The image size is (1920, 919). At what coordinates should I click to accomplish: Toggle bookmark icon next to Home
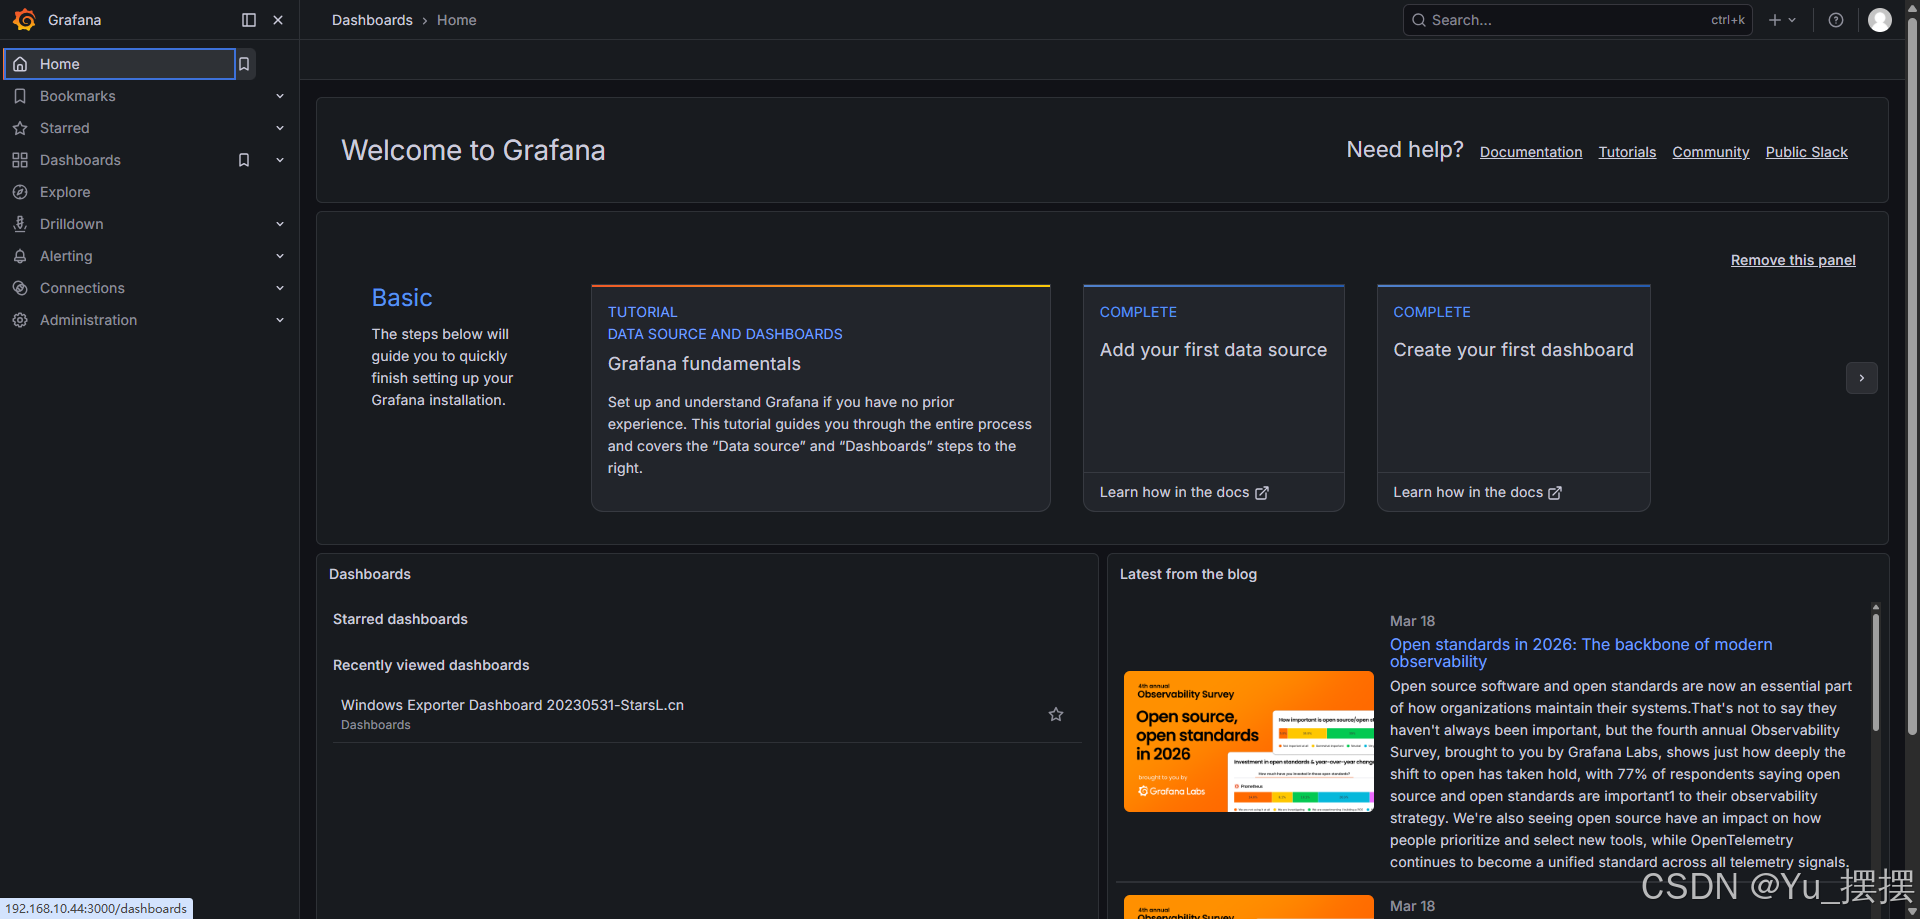coord(244,64)
